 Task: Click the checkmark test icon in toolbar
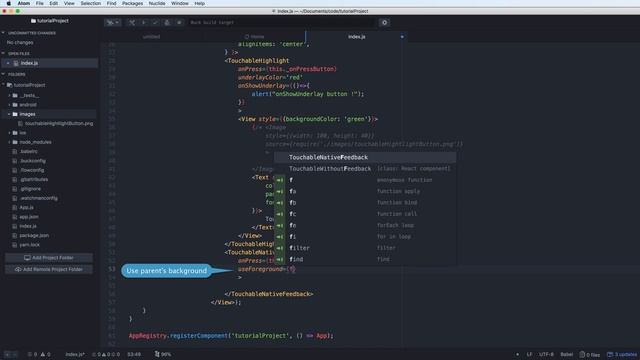pyautogui.click(x=155, y=22)
